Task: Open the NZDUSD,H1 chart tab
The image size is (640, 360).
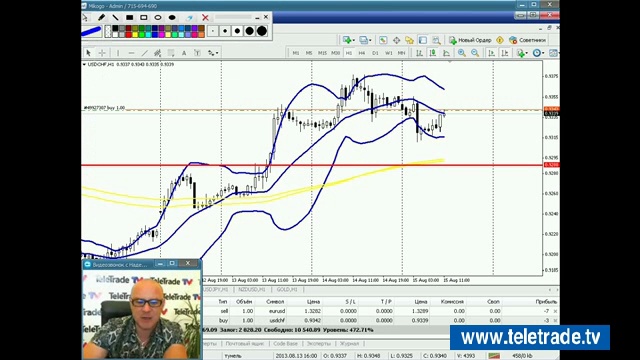Action: pyautogui.click(x=251, y=289)
